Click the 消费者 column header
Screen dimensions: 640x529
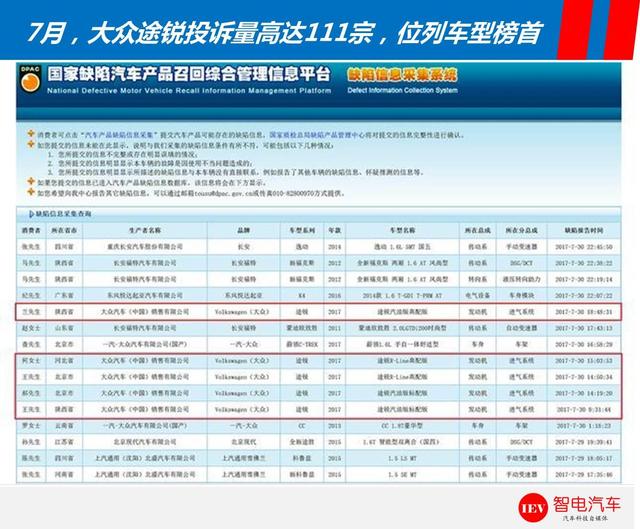pyautogui.click(x=31, y=231)
